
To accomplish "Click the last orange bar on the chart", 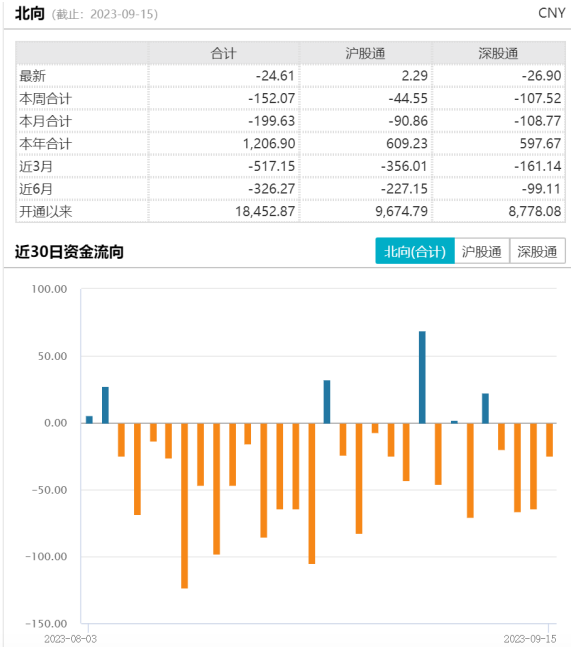I will tap(549, 440).
